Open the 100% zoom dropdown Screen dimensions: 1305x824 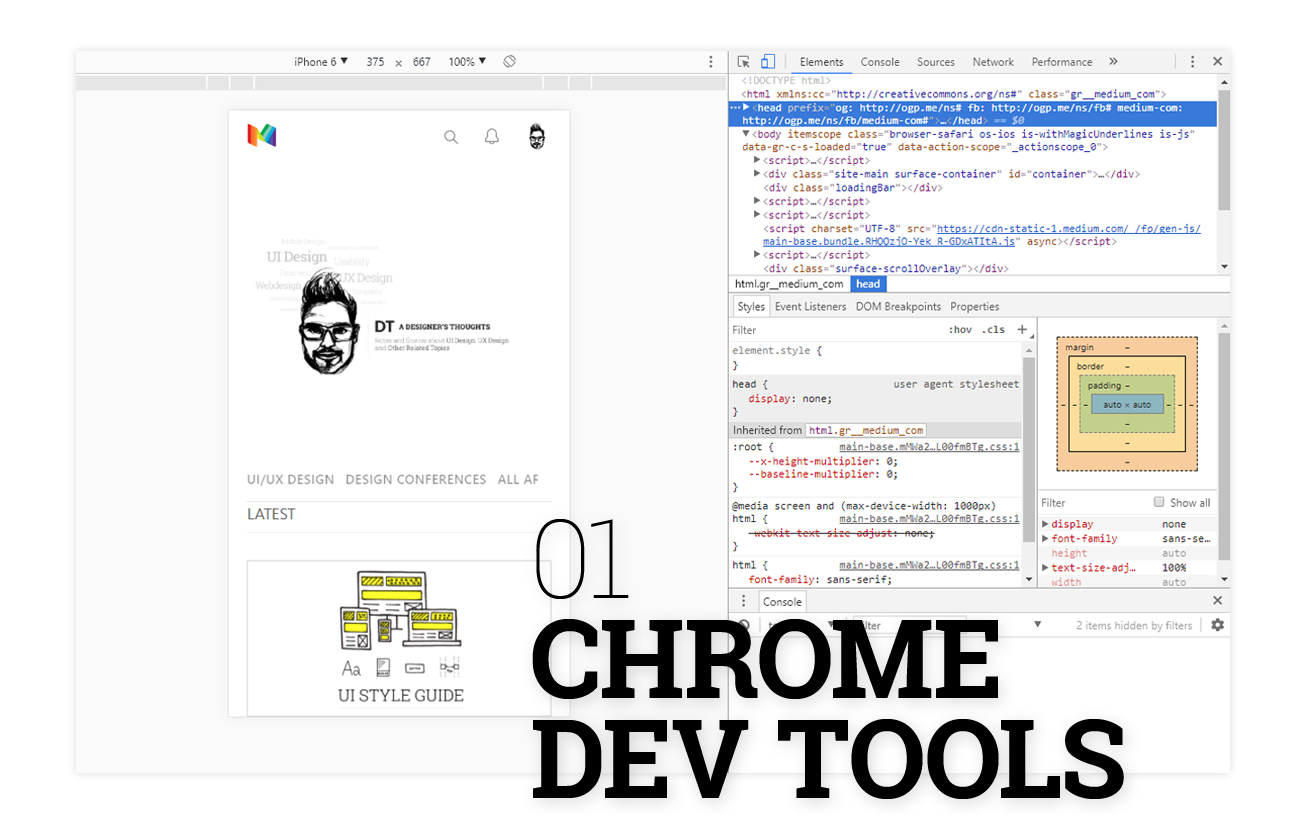click(x=467, y=62)
